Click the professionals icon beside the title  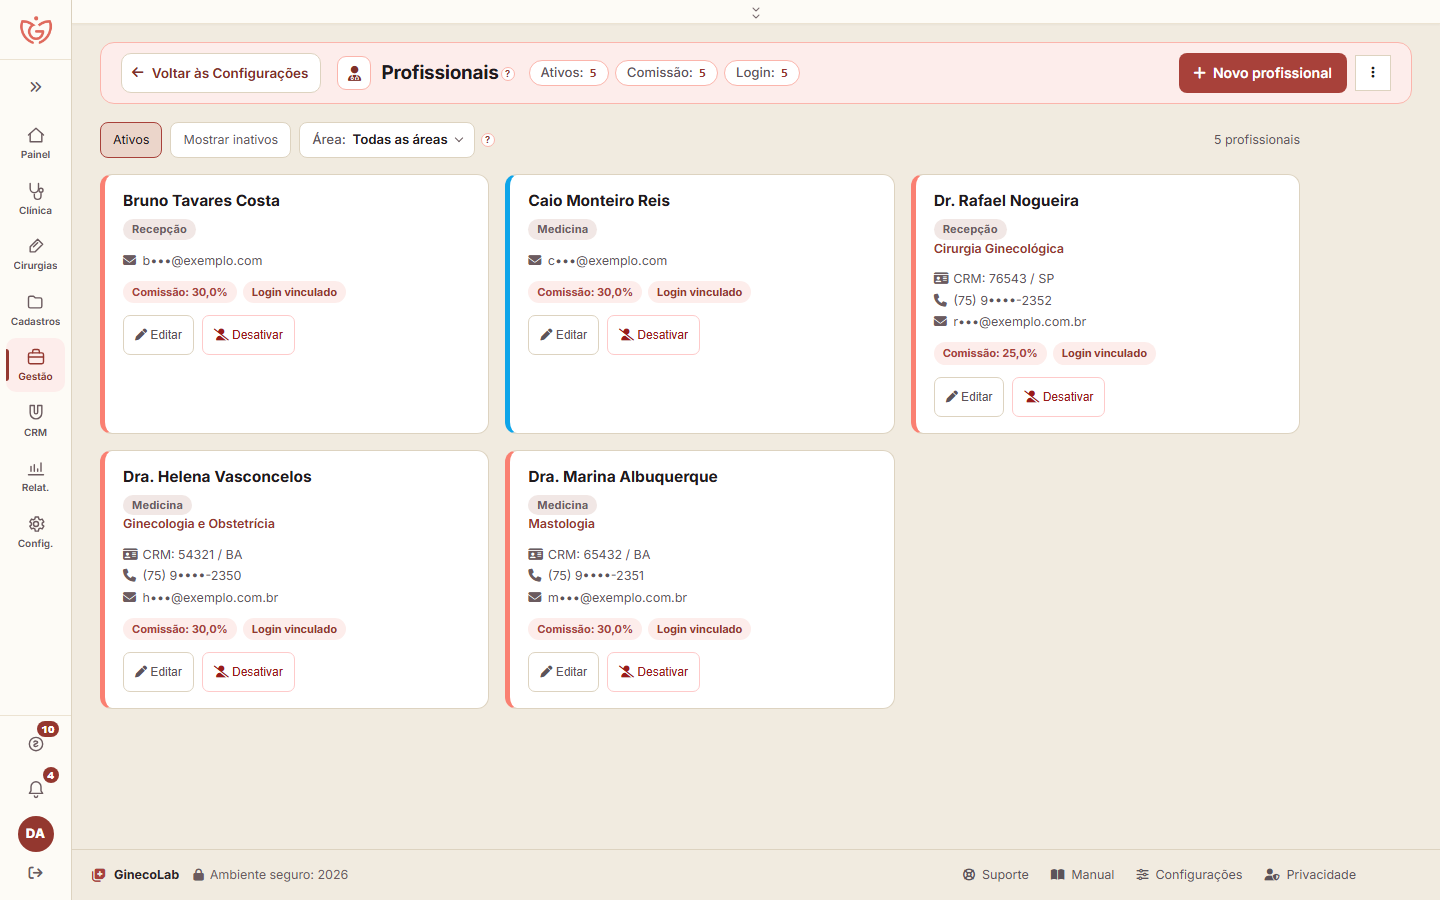click(x=354, y=73)
